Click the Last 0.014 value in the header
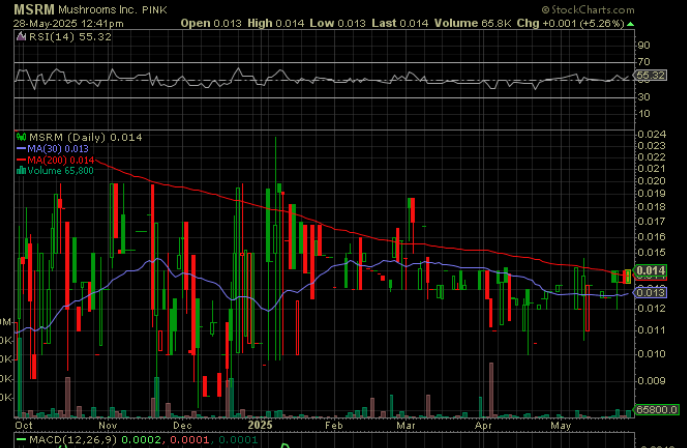Screen dimensions: 687x448 click(400, 23)
